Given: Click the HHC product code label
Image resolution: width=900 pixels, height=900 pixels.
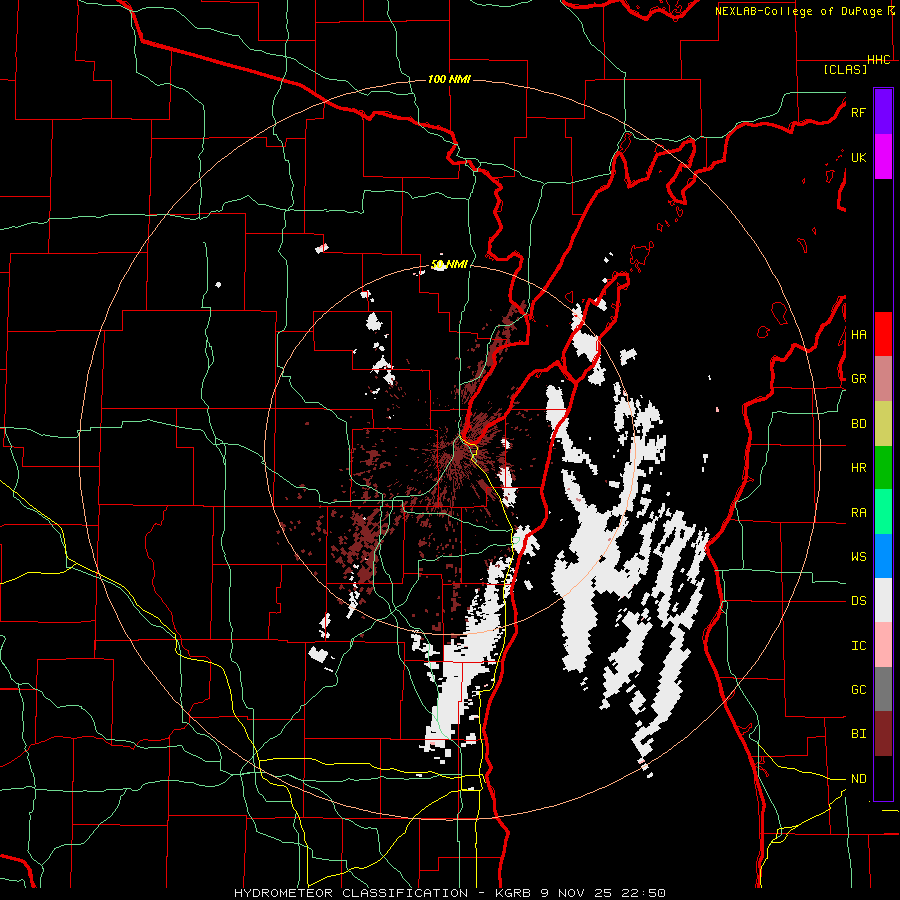Looking at the screenshot, I should [x=879, y=60].
